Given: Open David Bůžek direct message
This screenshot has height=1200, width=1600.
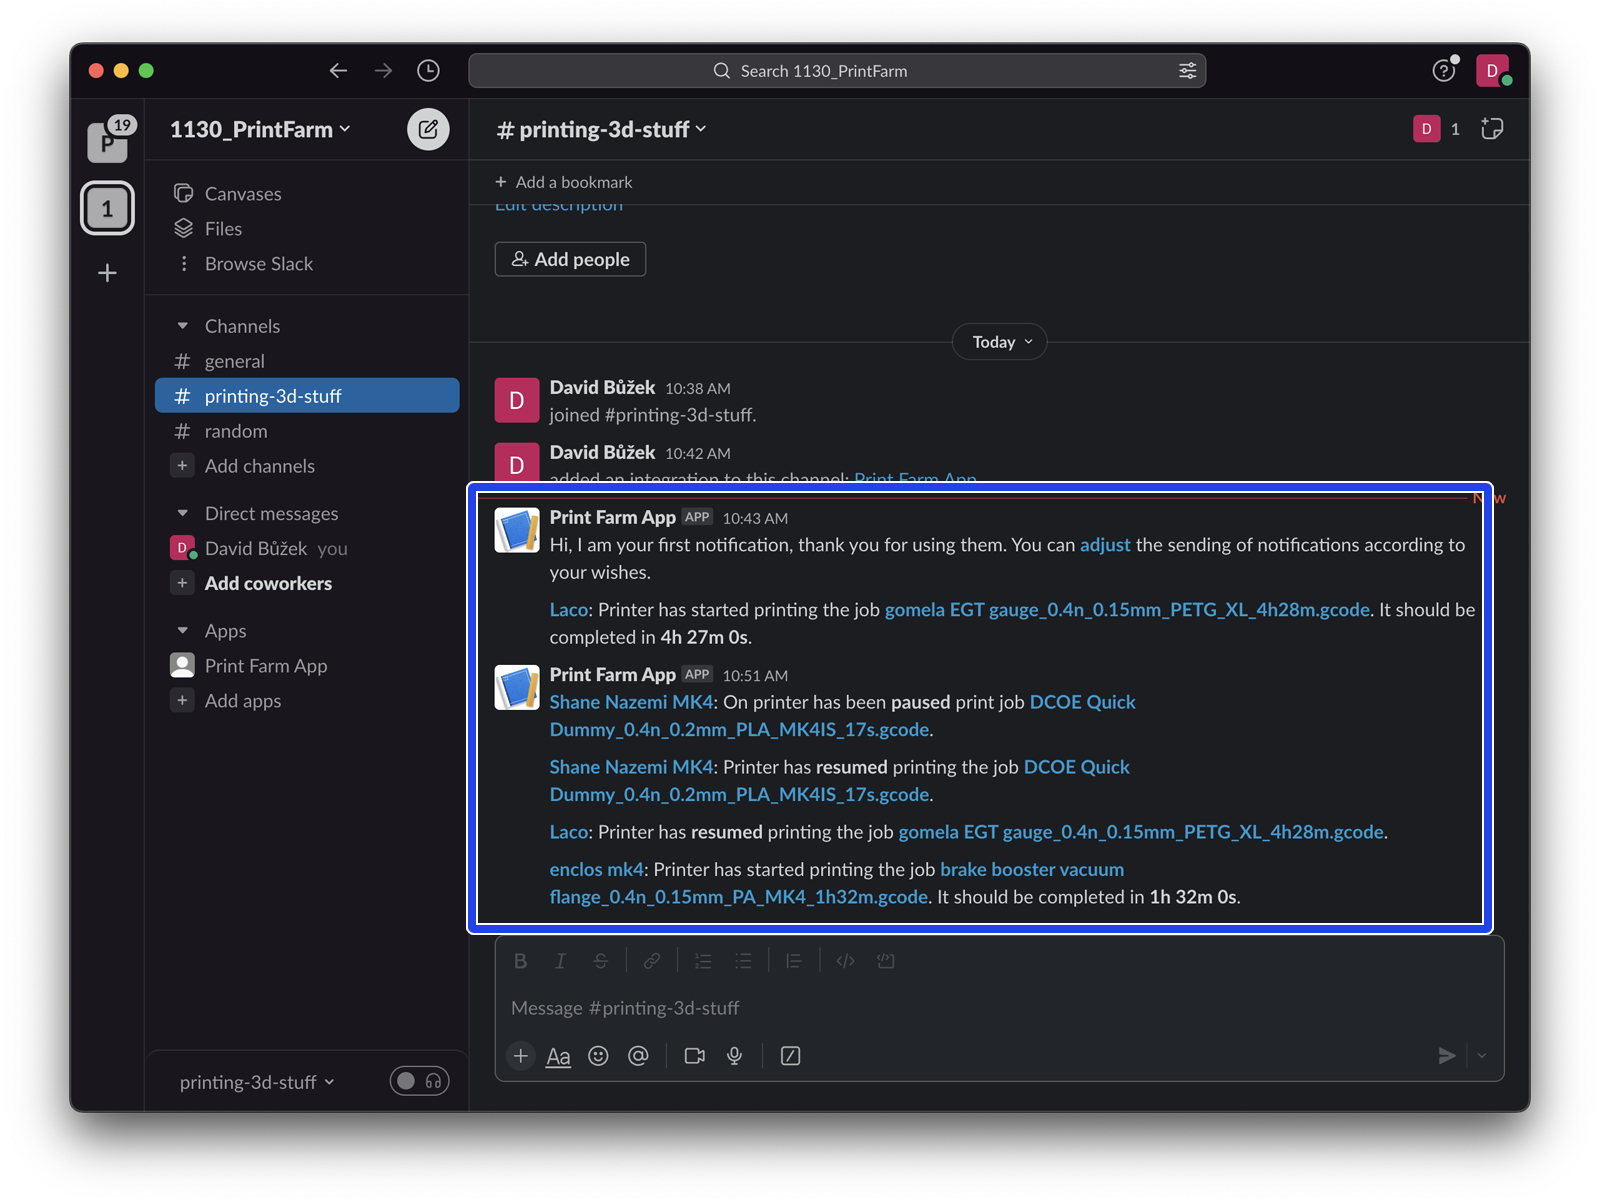Looking at the screenshot, I should click(307, 548).
